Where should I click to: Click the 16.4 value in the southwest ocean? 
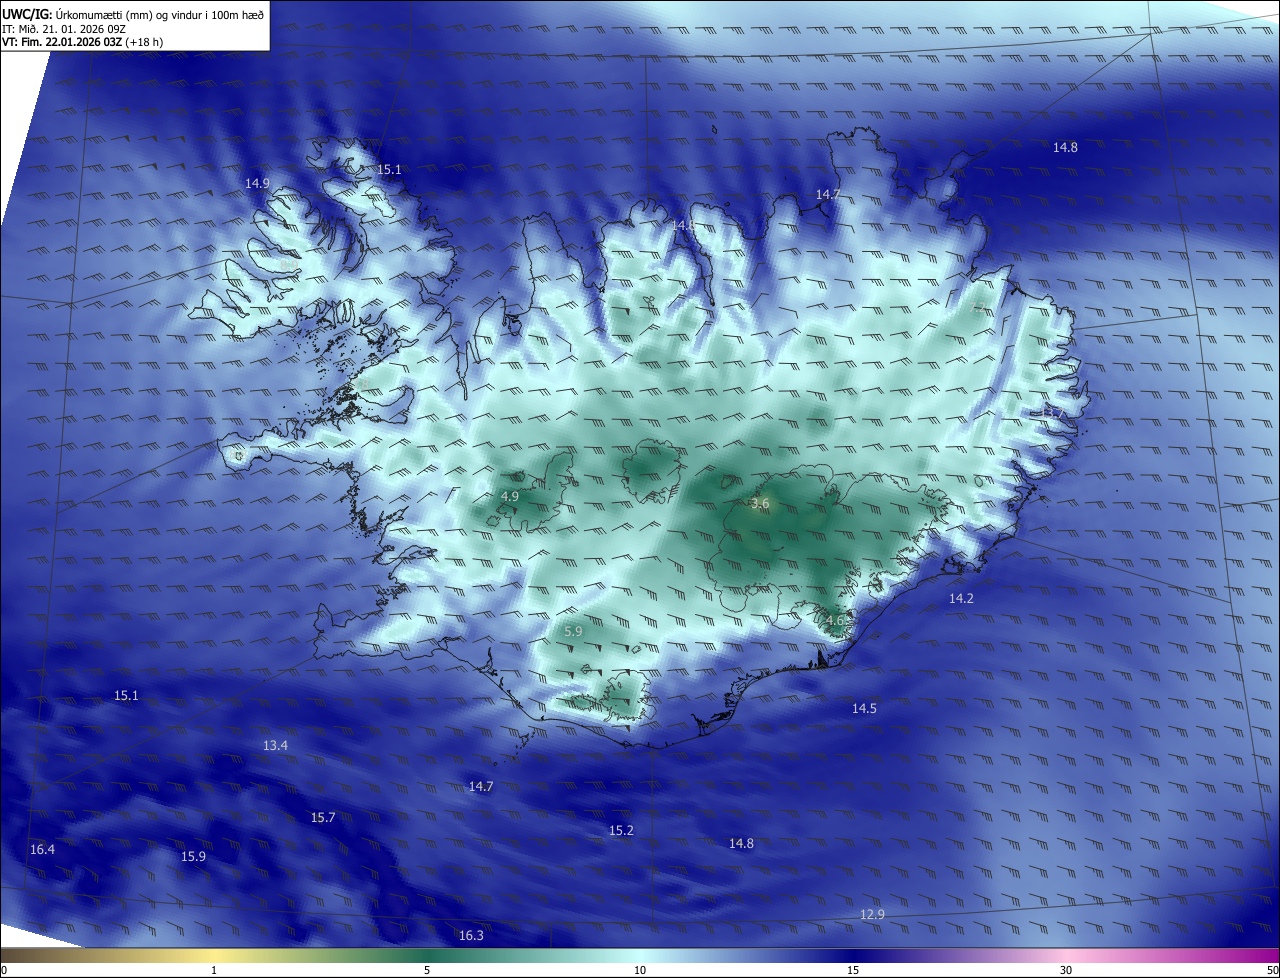pyautogui.click(x=42, y=849)
